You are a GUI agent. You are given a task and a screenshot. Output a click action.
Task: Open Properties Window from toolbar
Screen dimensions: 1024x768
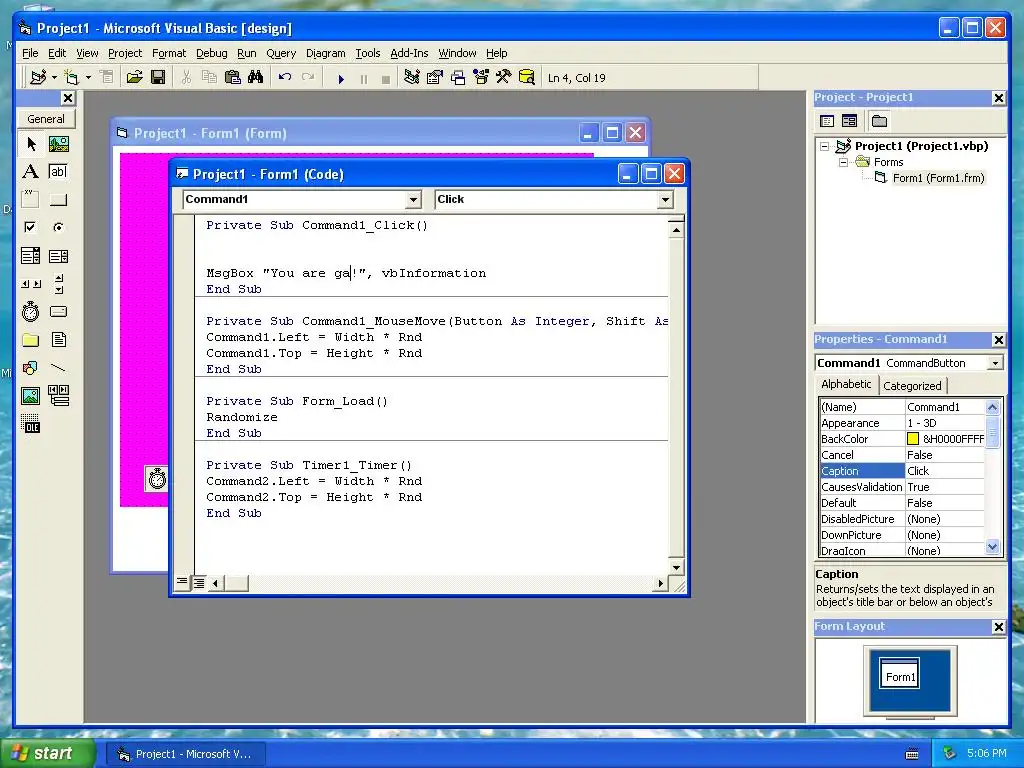pos(434,77)
